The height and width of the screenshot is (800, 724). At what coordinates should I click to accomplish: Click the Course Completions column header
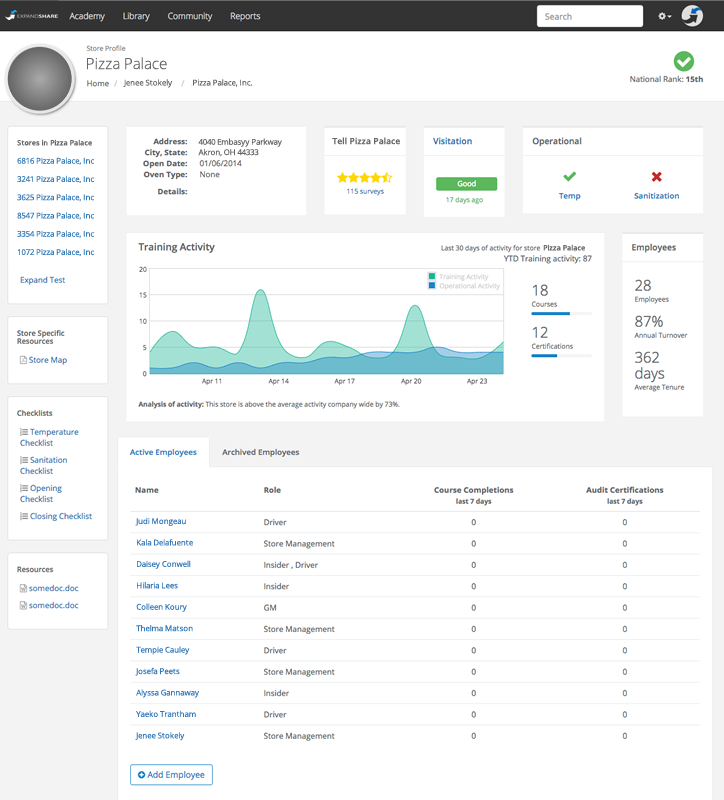pos(473,495)
